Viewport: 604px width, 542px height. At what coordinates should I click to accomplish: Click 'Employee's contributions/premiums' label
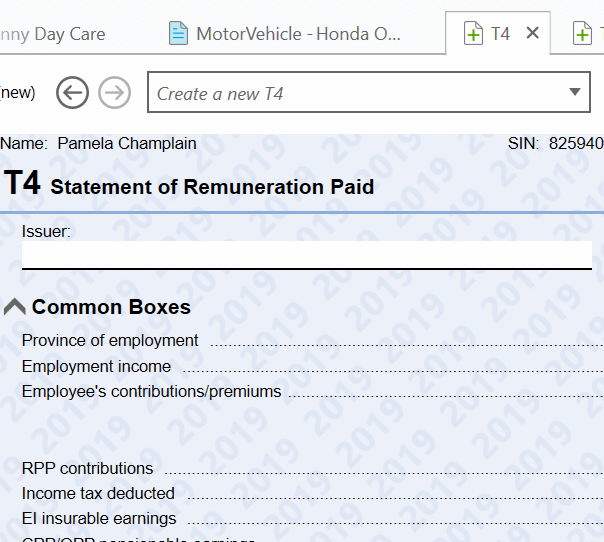pos(151,391)
